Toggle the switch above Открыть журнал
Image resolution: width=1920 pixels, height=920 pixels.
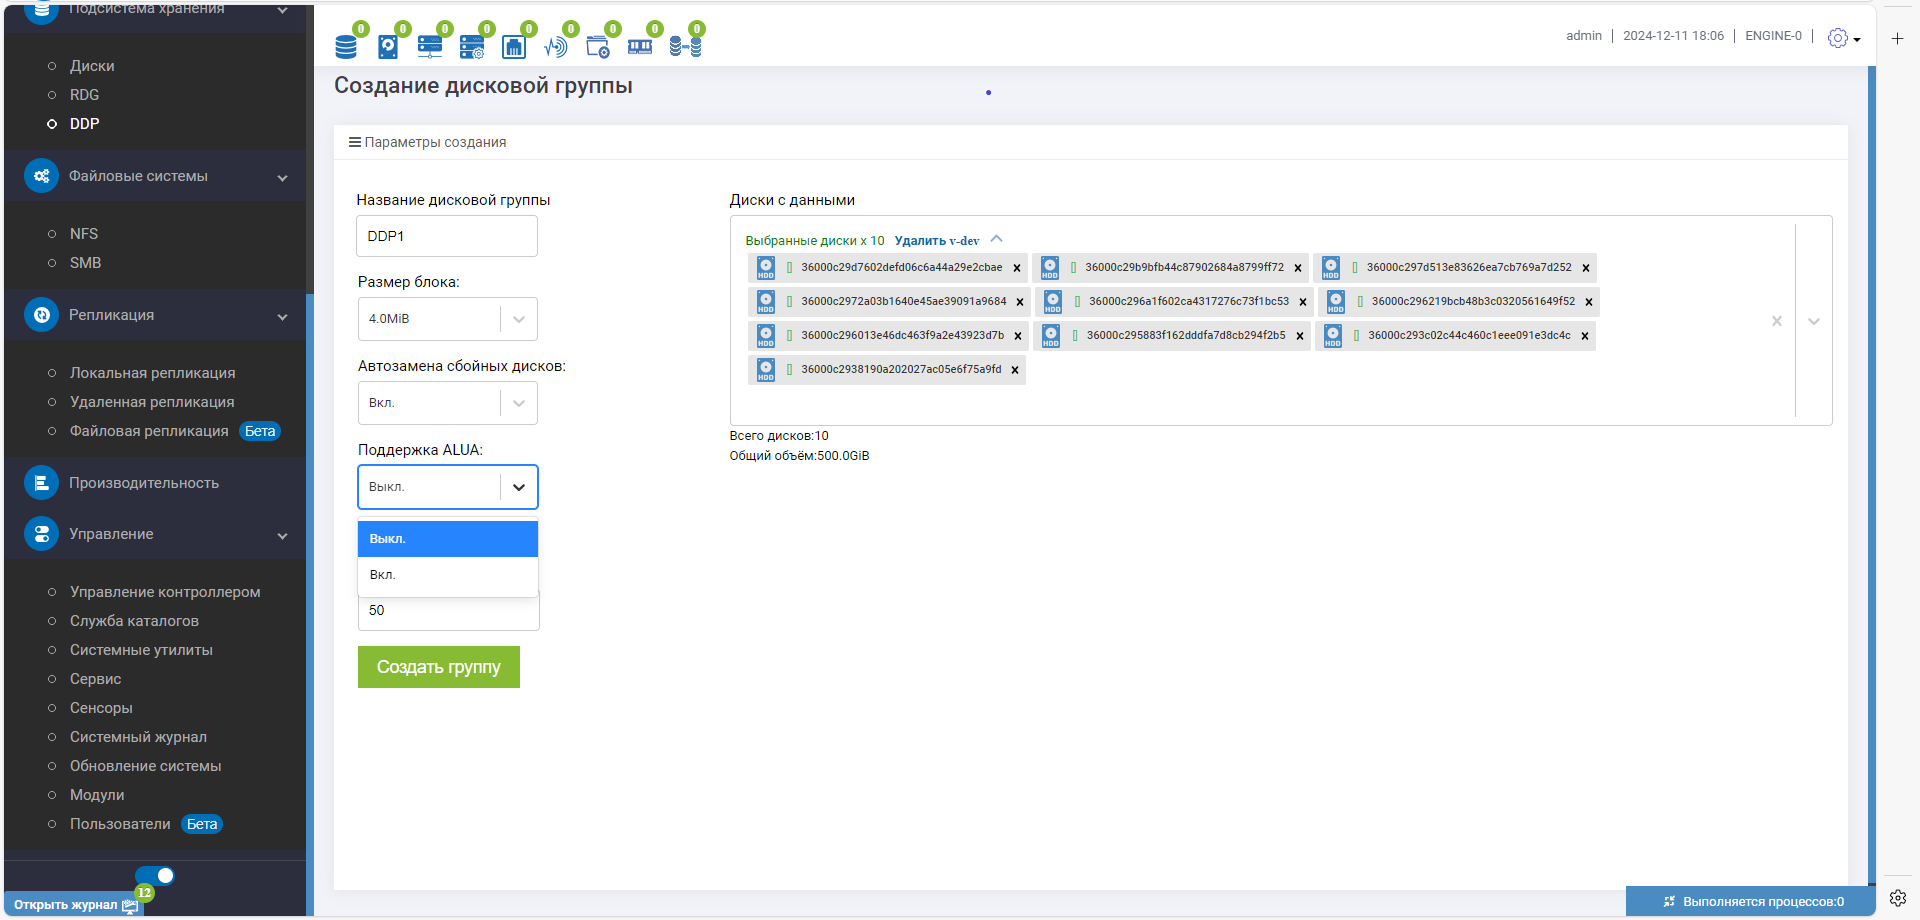coord(156,875)
